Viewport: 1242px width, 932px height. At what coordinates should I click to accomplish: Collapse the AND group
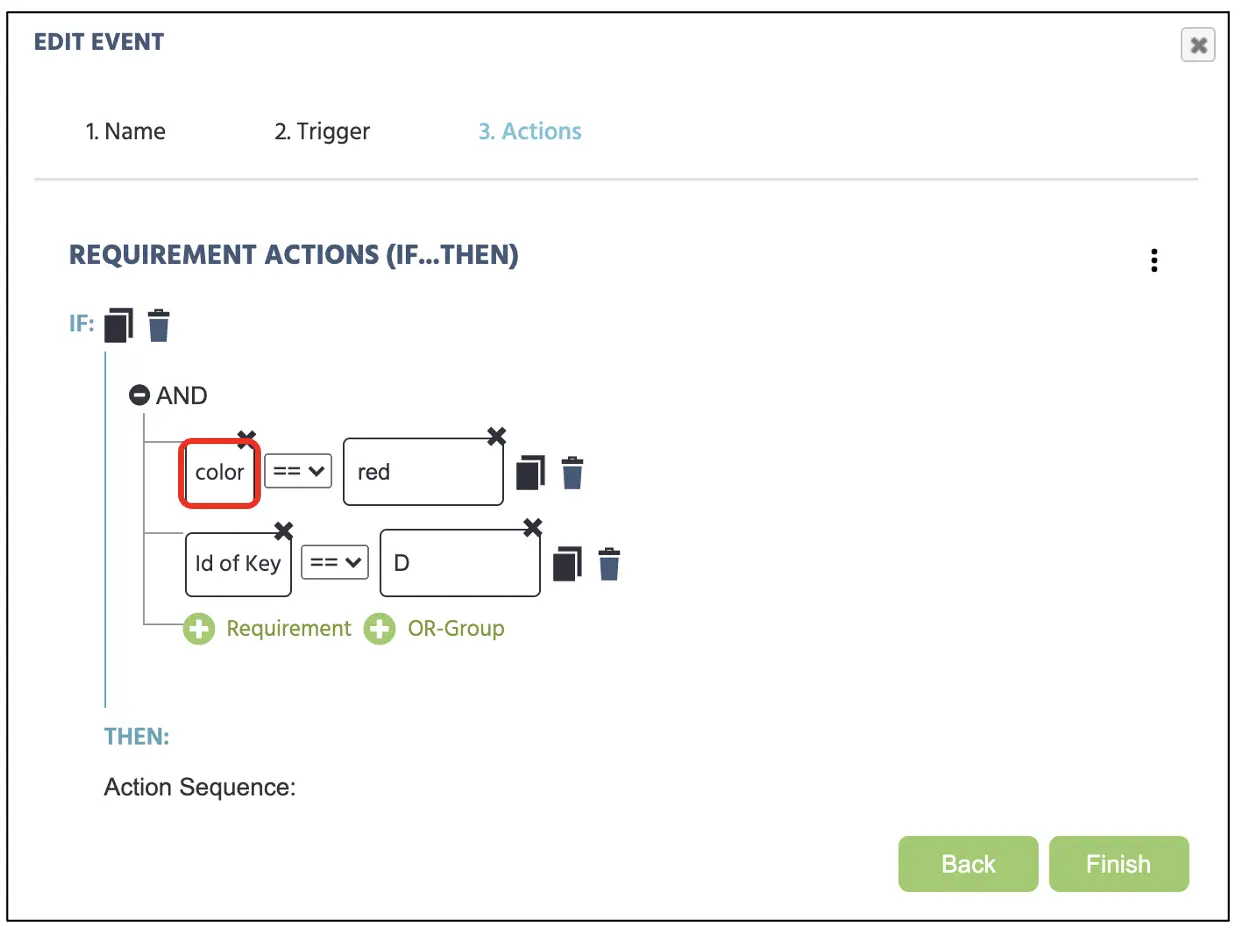click(139, 396)
